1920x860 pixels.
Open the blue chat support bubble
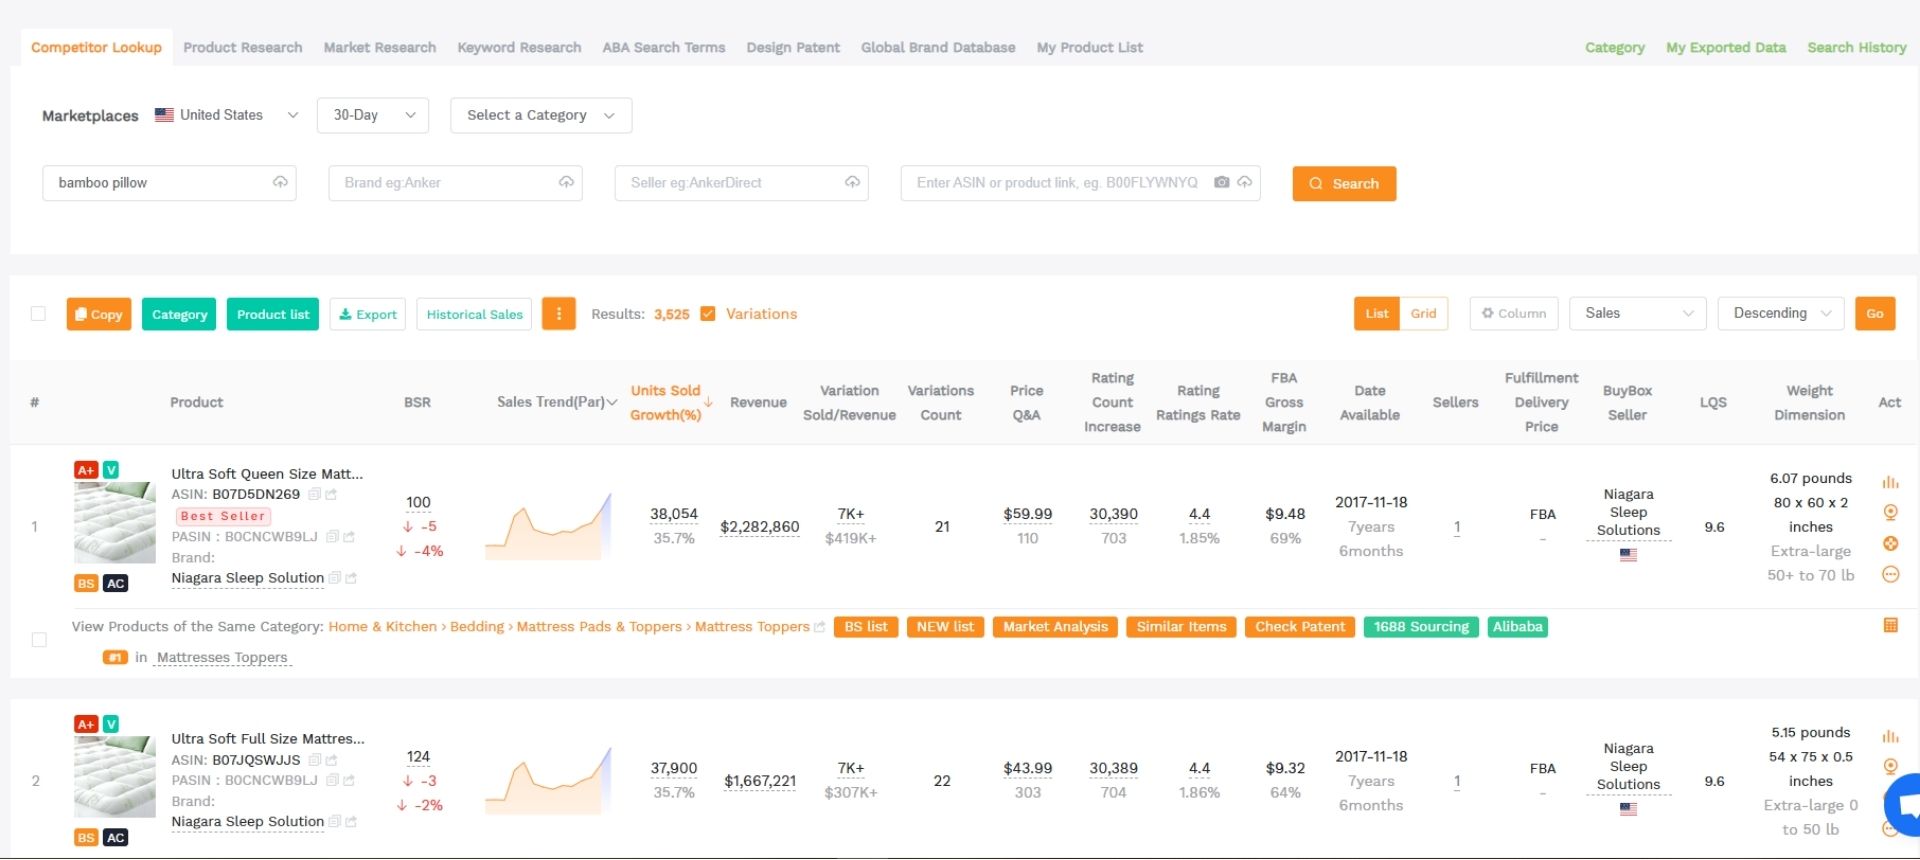point(1905,804)
